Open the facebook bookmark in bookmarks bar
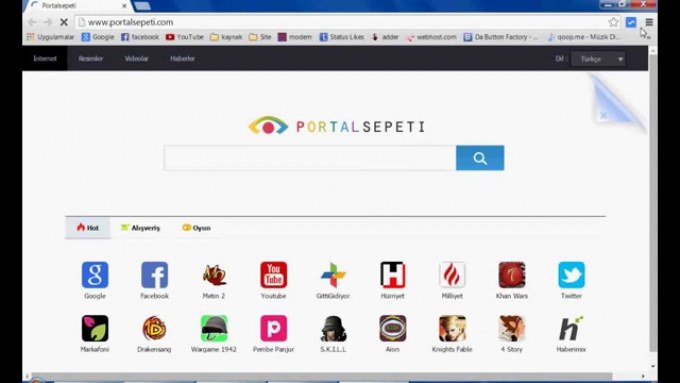Viewport: 680px width, 383px height. (x=140, y=37)
